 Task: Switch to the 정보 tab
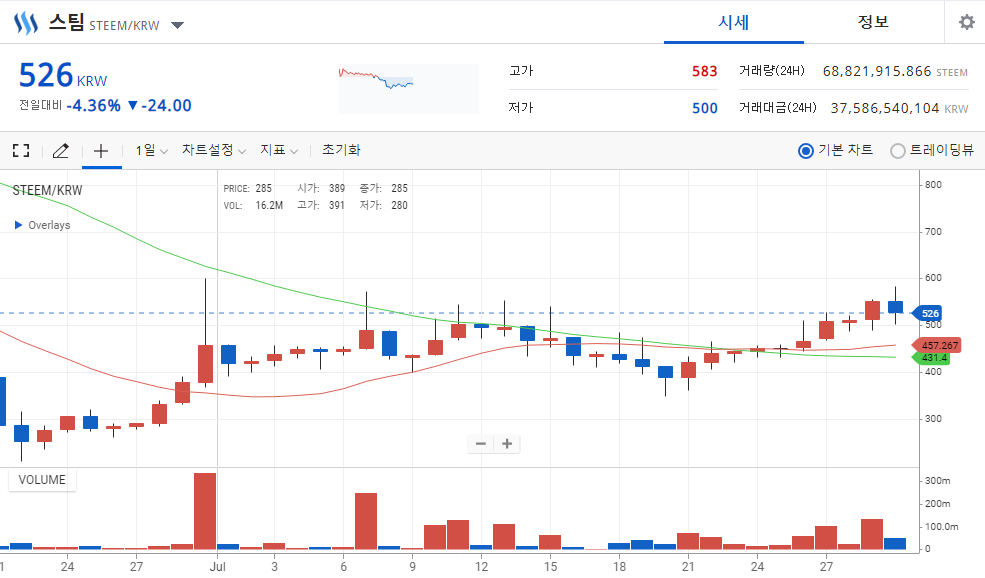pyautogui.click(x=873, y=22)
